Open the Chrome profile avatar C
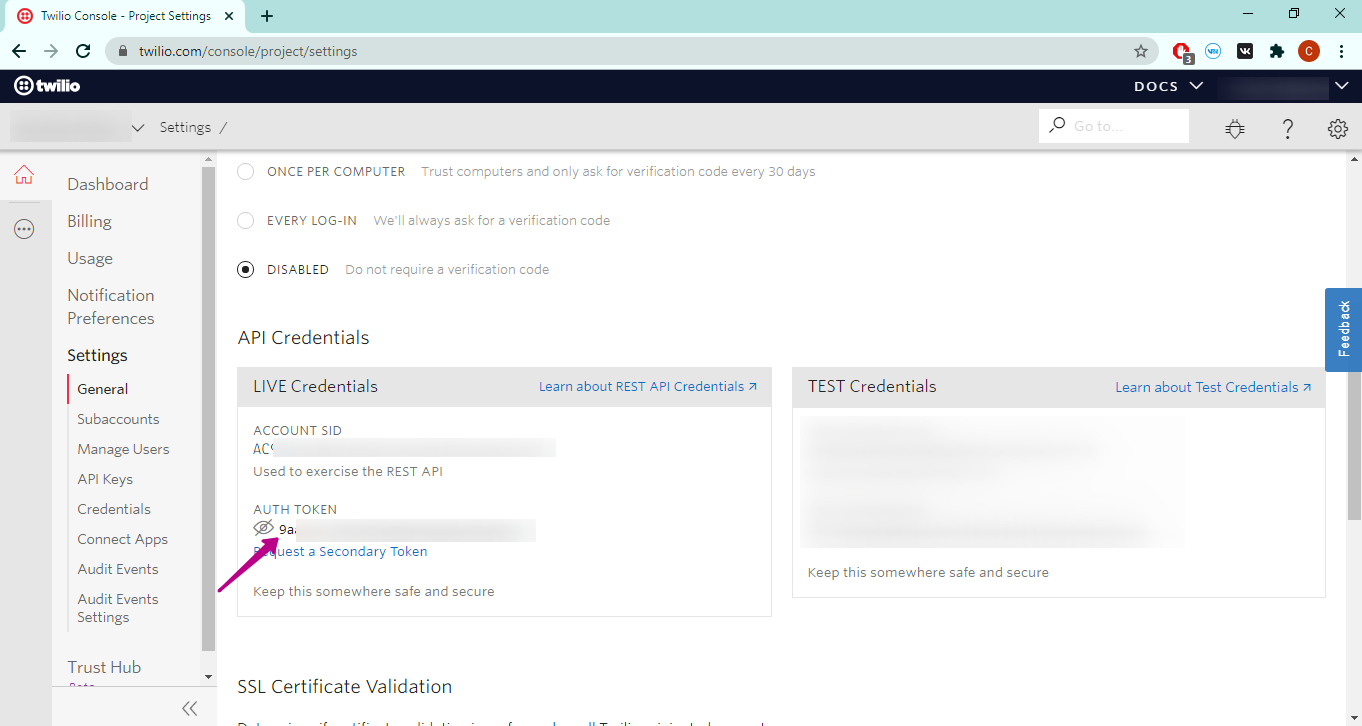Image resolution: width=1362 pixels, height=726 pixels. click(1309, 51)
